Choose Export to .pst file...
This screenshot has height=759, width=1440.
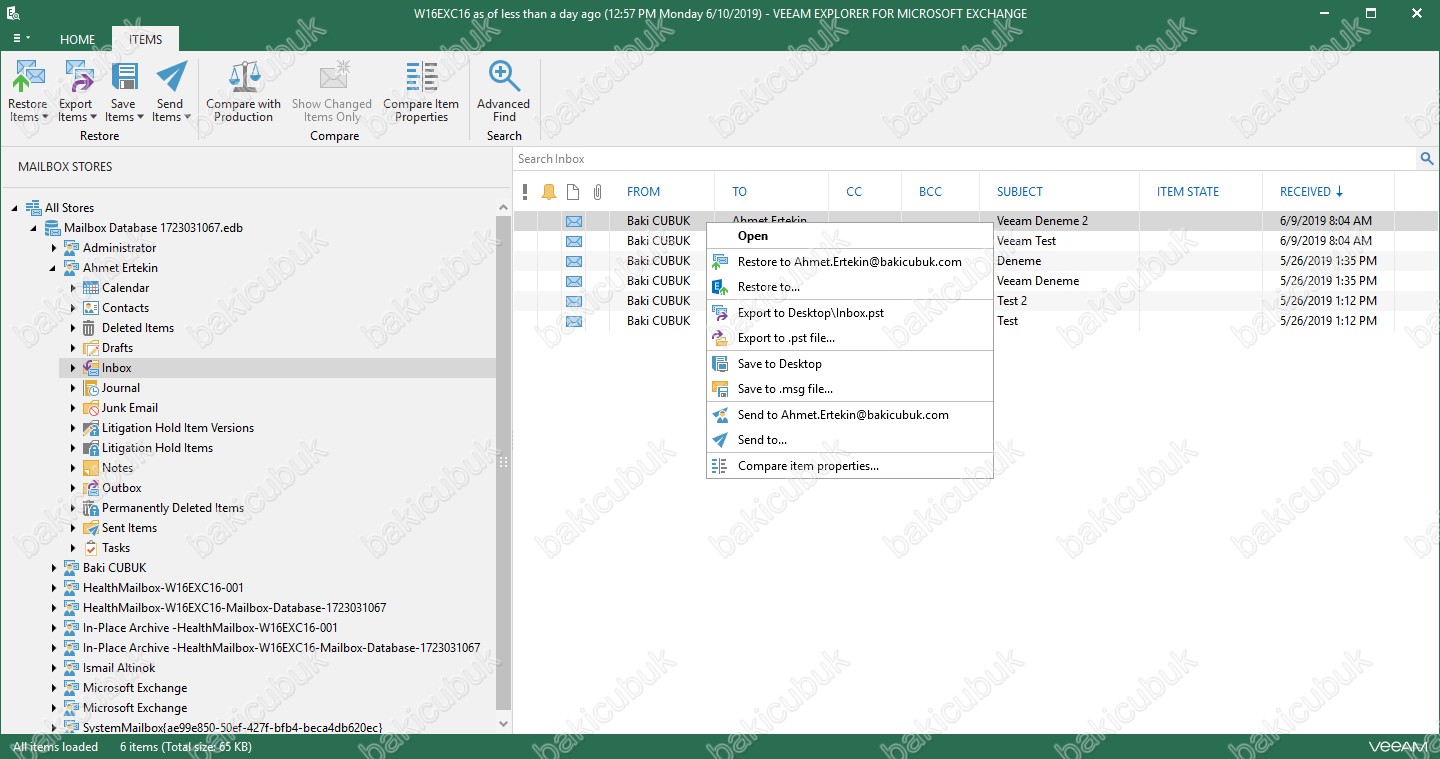pyautogui.click(x=849, y=338)
